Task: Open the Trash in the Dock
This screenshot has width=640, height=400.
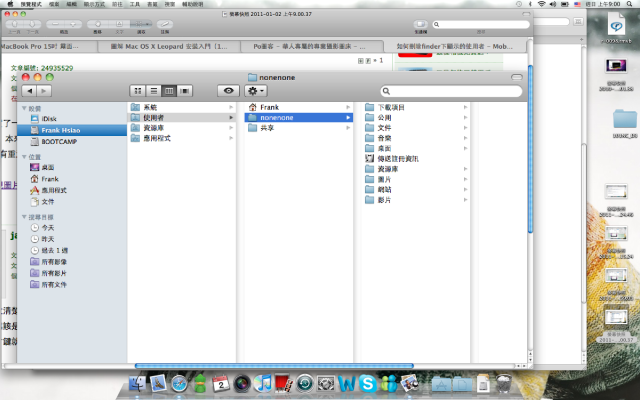Action: pyautogui.click(x=504, y=383)
